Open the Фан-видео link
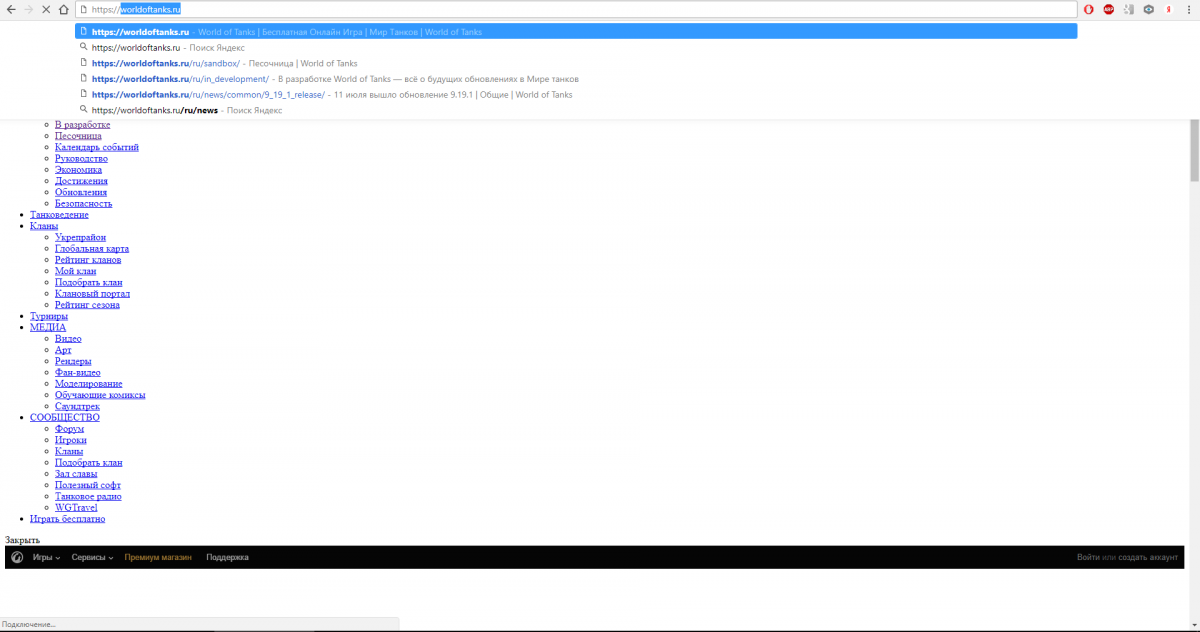 coord(77,373)
